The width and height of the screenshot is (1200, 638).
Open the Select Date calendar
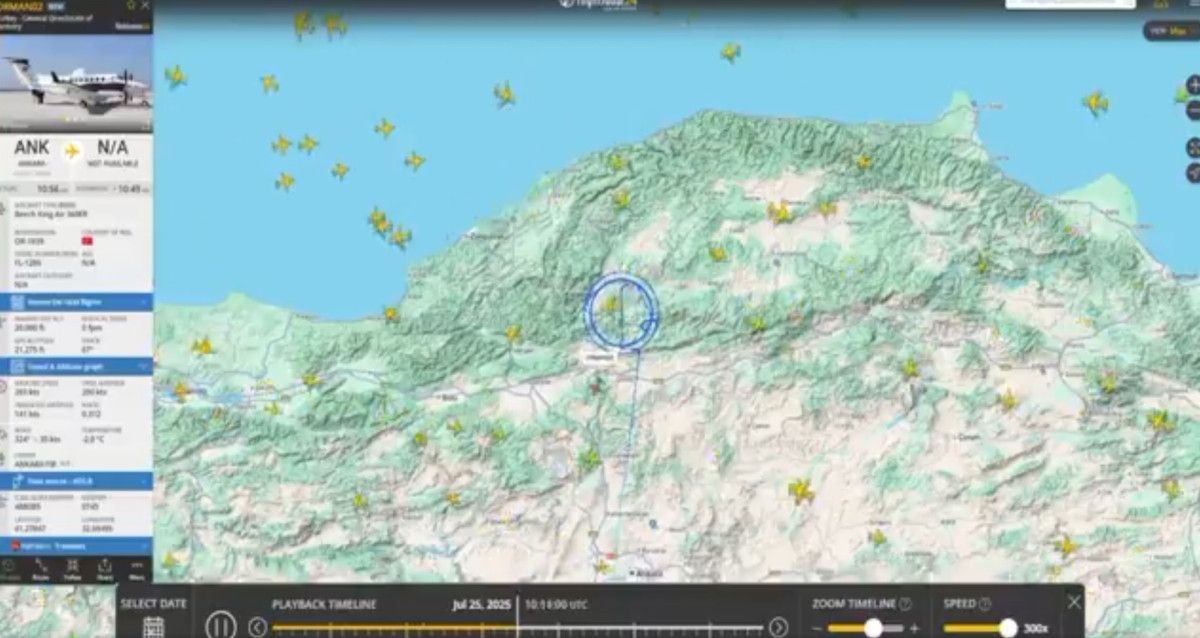[153, 626]
